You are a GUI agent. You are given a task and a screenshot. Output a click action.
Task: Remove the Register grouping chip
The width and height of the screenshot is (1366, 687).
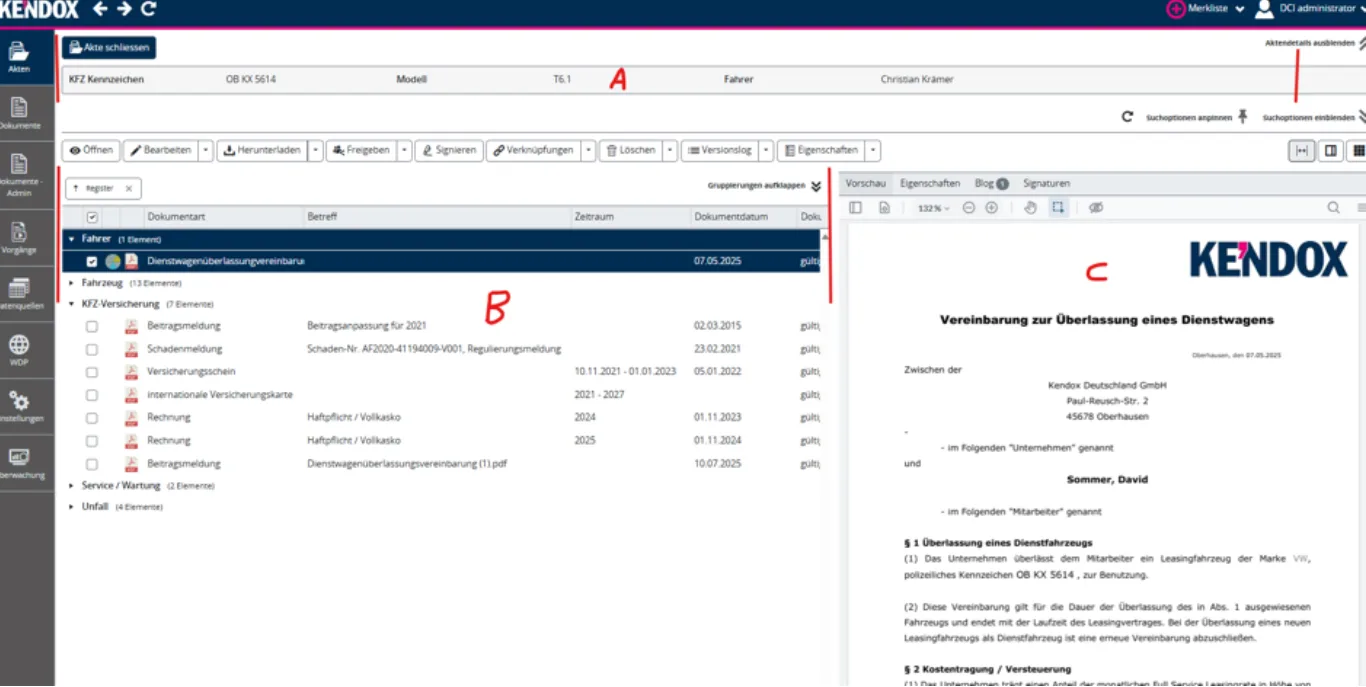(x=128, y=188)
